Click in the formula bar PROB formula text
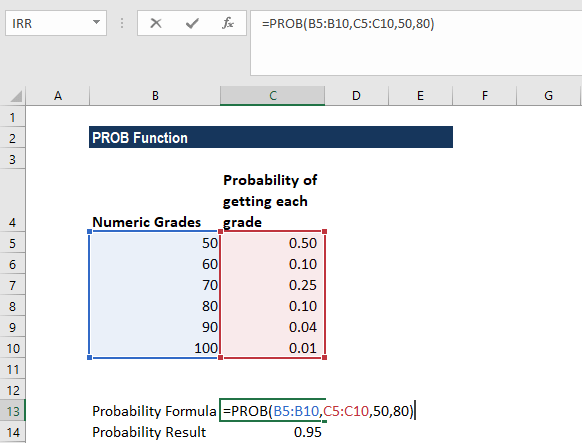Screen dimensions: 582x443 (348, 24)
